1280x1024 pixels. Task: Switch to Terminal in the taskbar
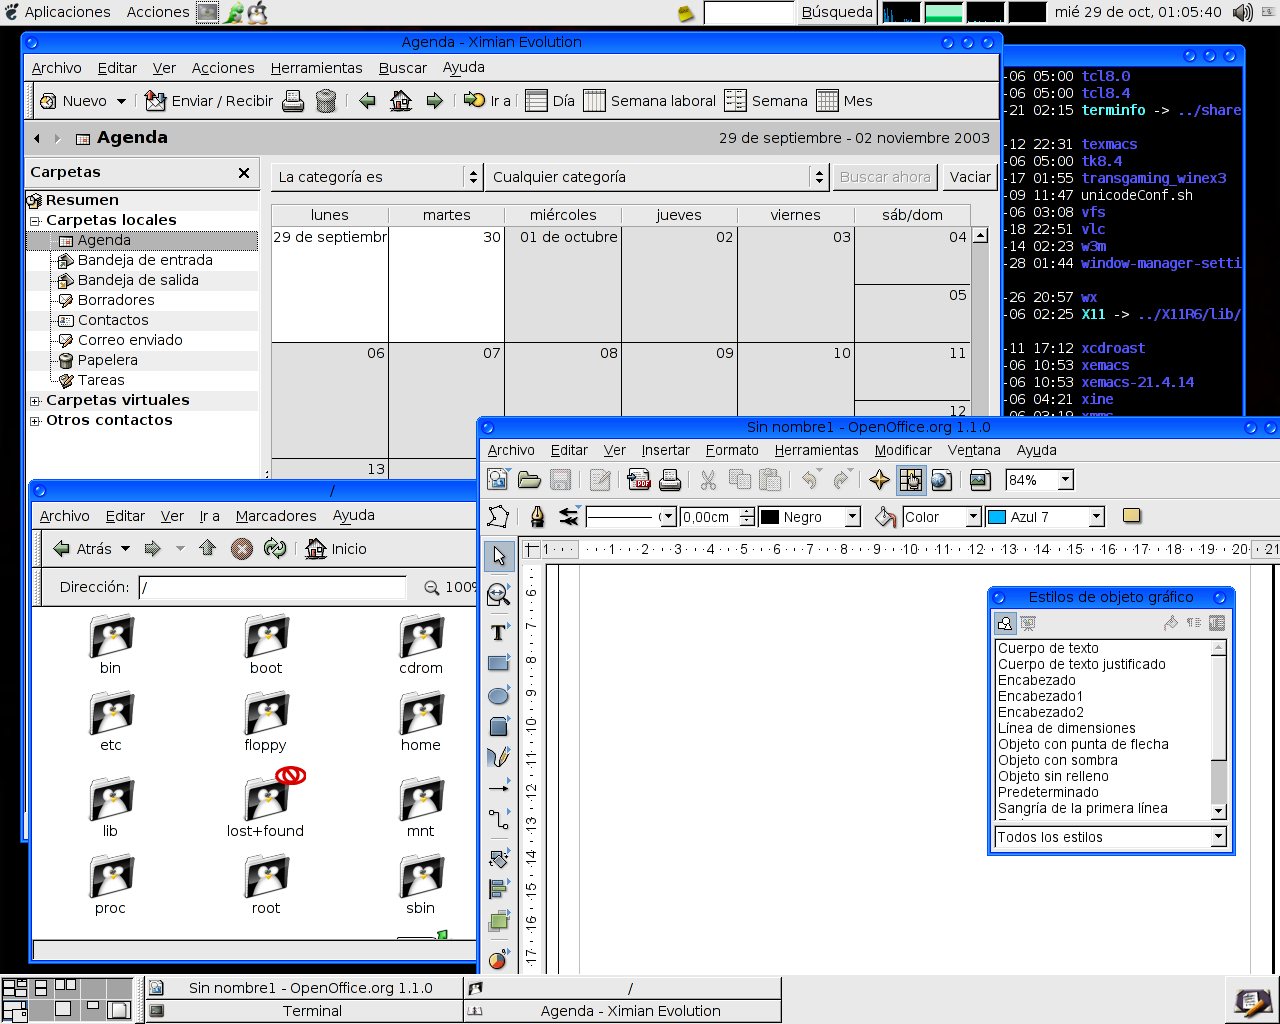[x=304, y=1011]
